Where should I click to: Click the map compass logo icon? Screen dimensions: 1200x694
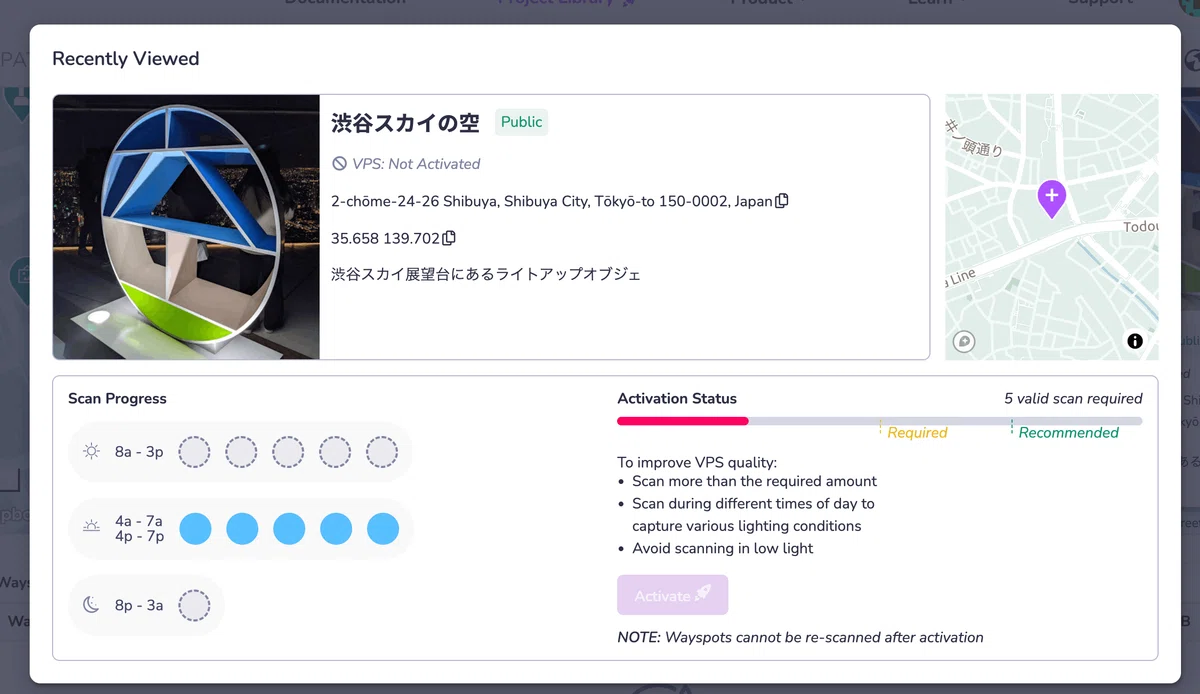[964, 341]
